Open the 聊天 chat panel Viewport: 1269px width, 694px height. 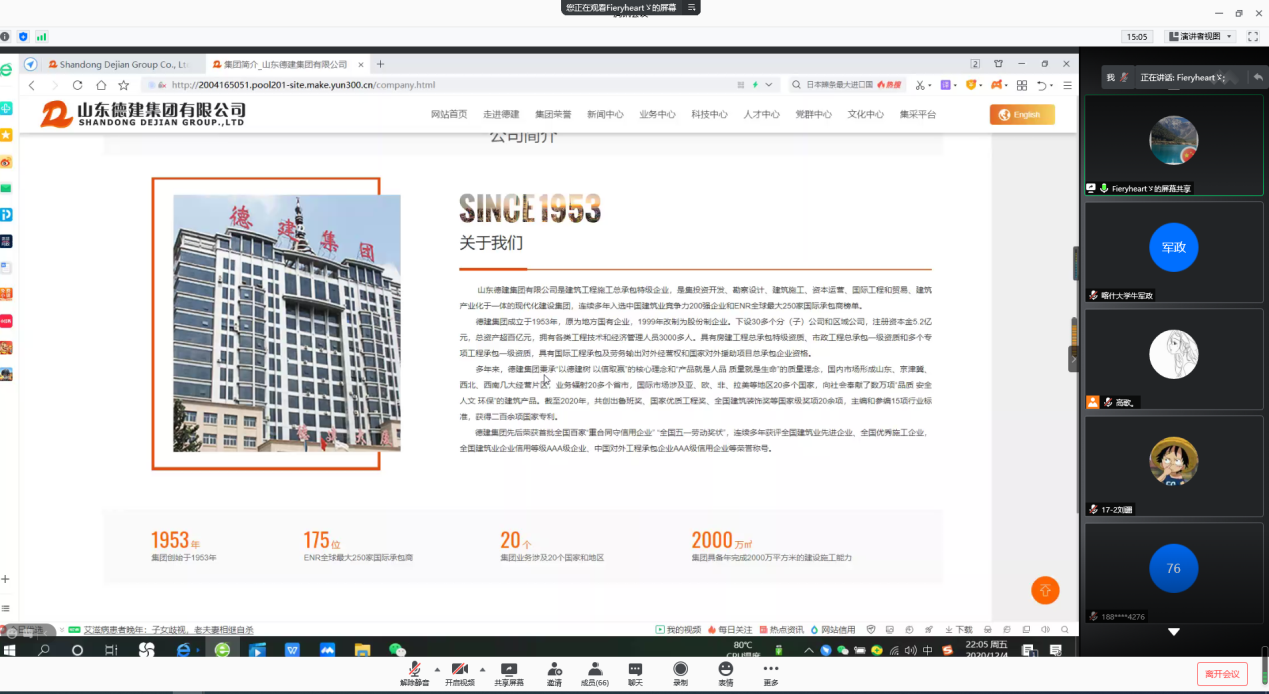[635, 673]
